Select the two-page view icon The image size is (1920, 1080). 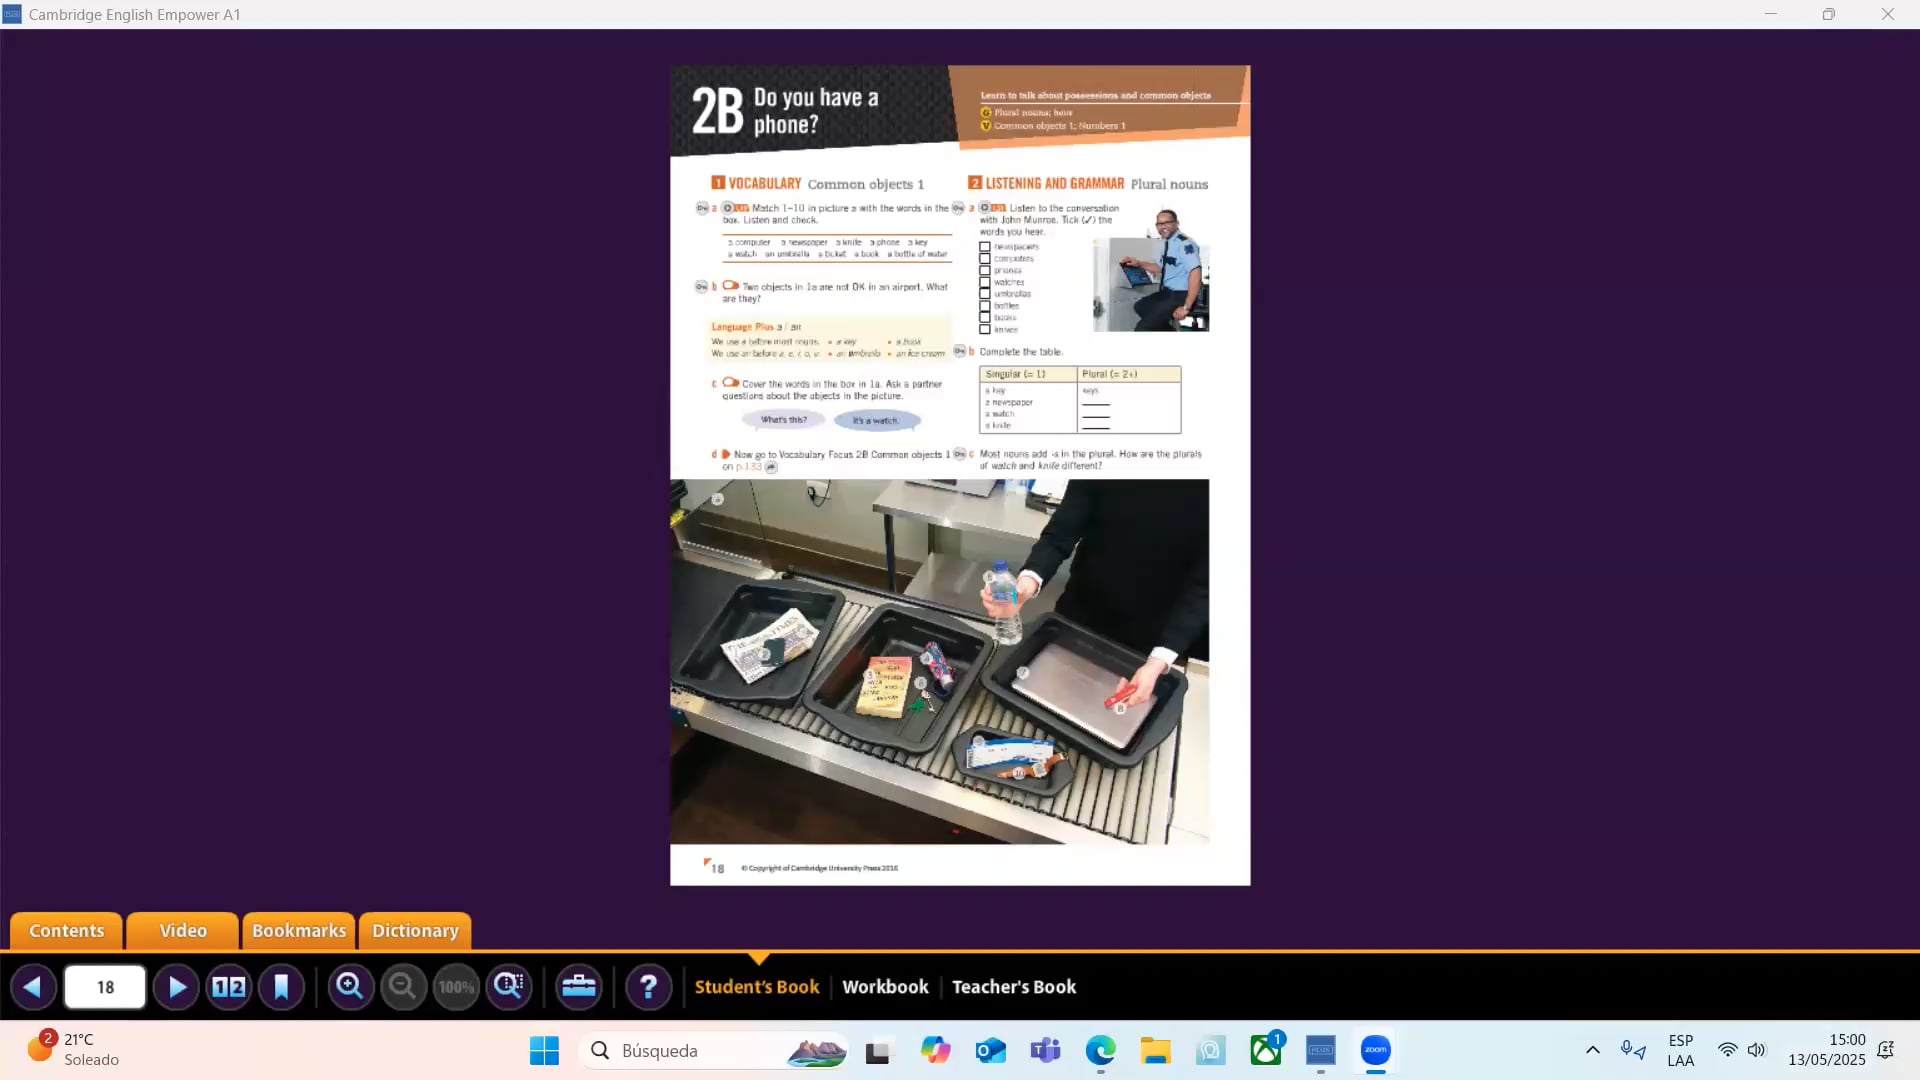pos(228,987)
